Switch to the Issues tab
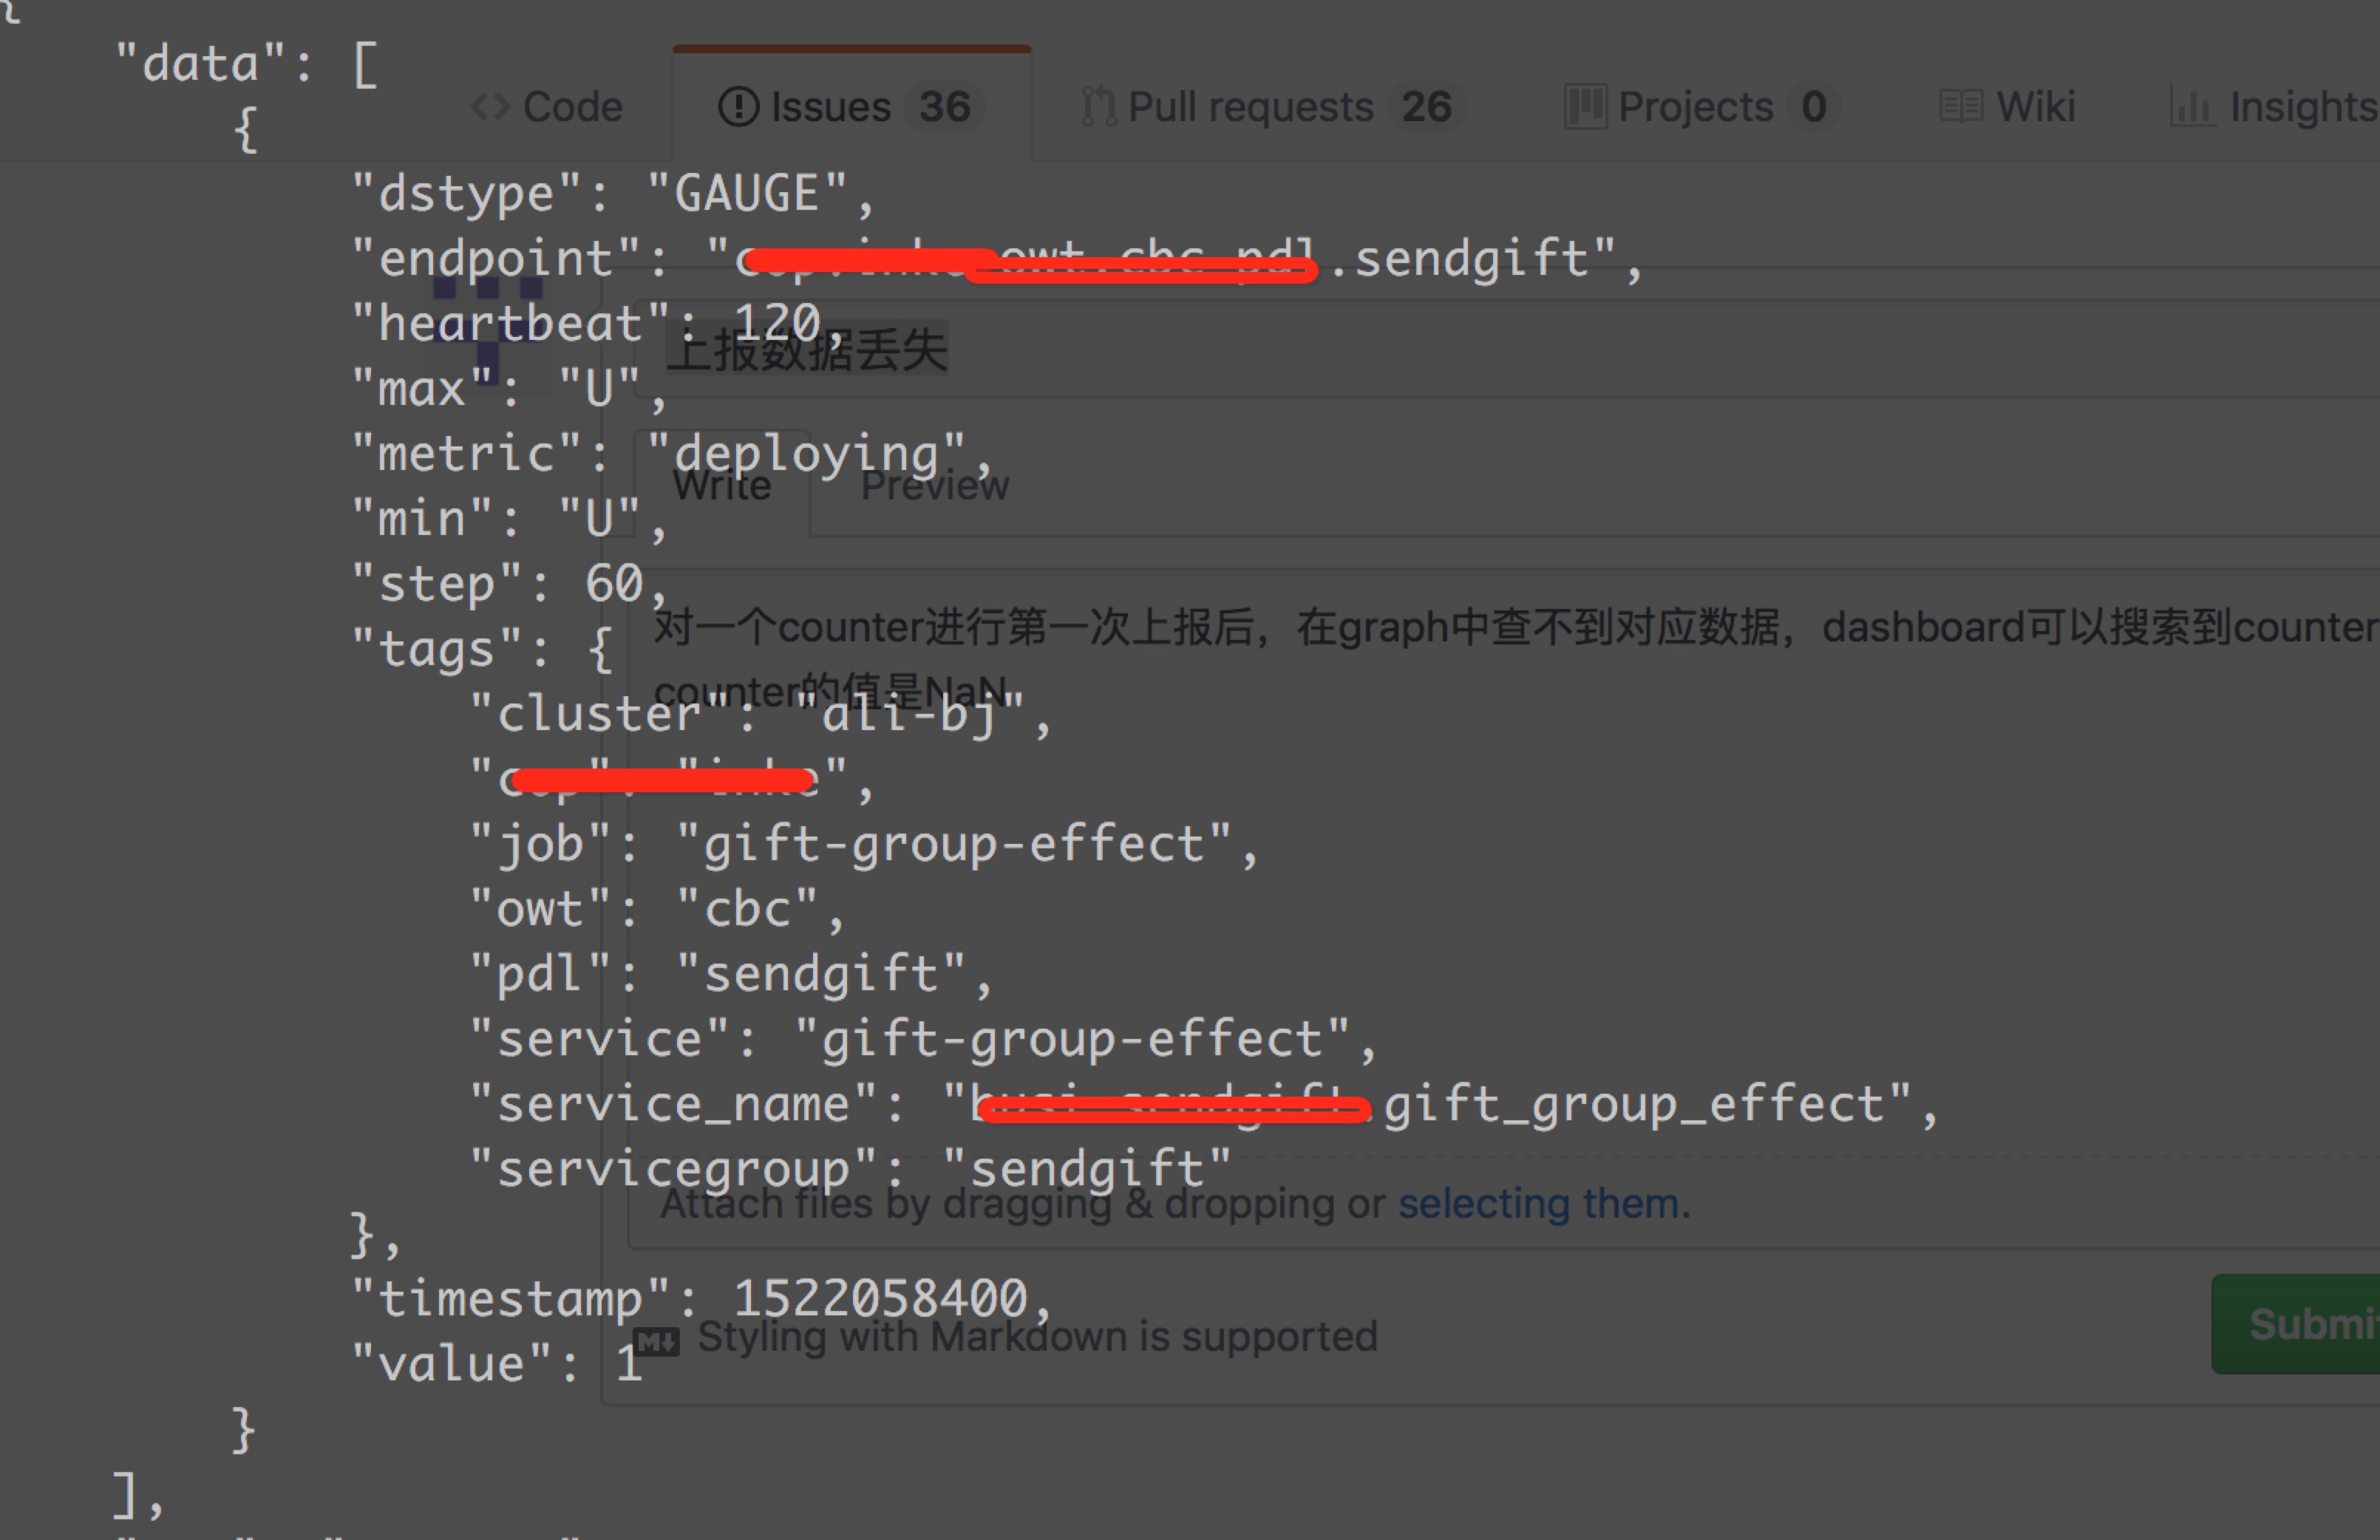The width and height of the screenshot is (2380, 1540). (x=851, y=105)
